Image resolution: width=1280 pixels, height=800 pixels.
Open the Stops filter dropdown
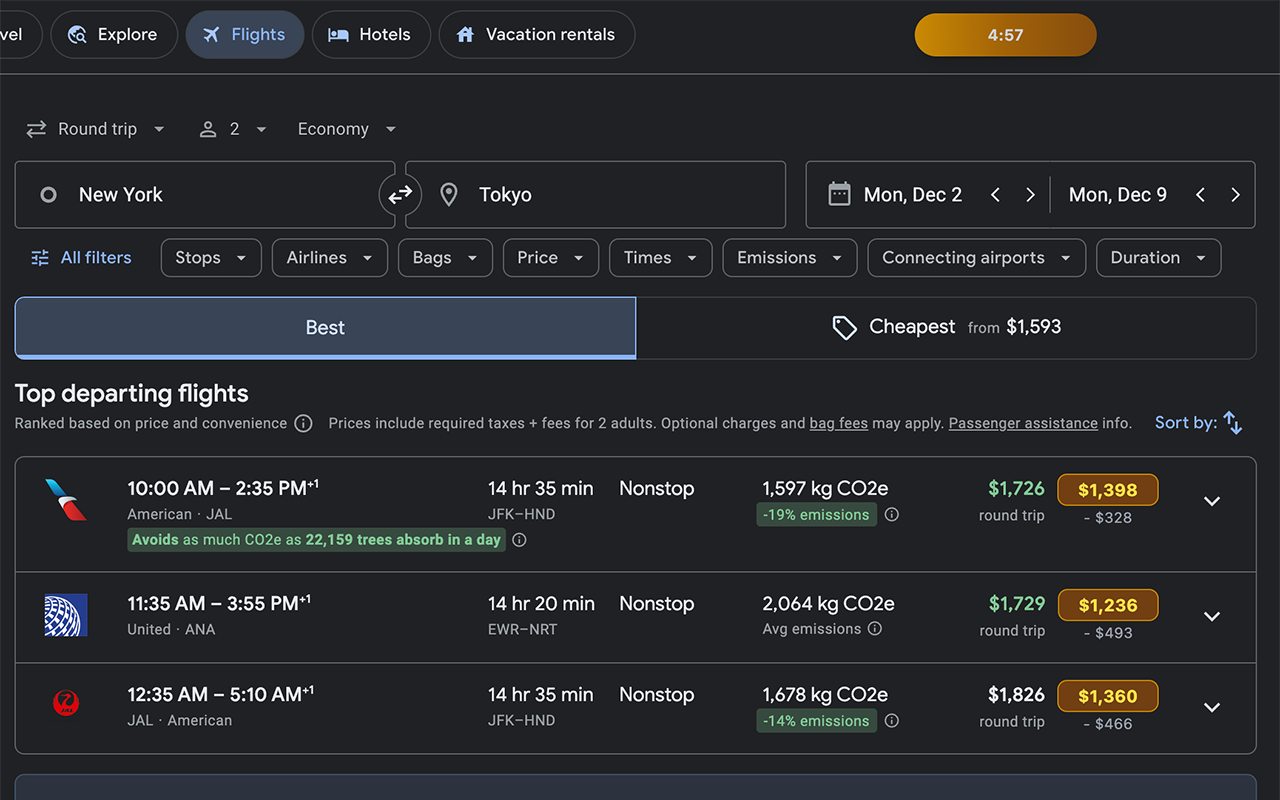[210, 257]
